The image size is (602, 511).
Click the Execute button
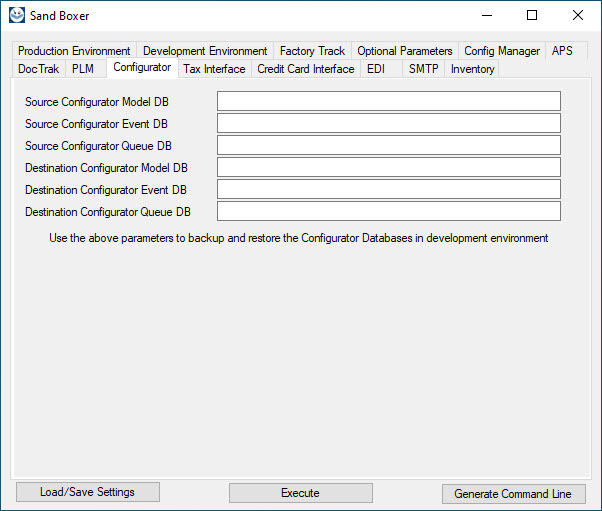(x=300, y=493)
